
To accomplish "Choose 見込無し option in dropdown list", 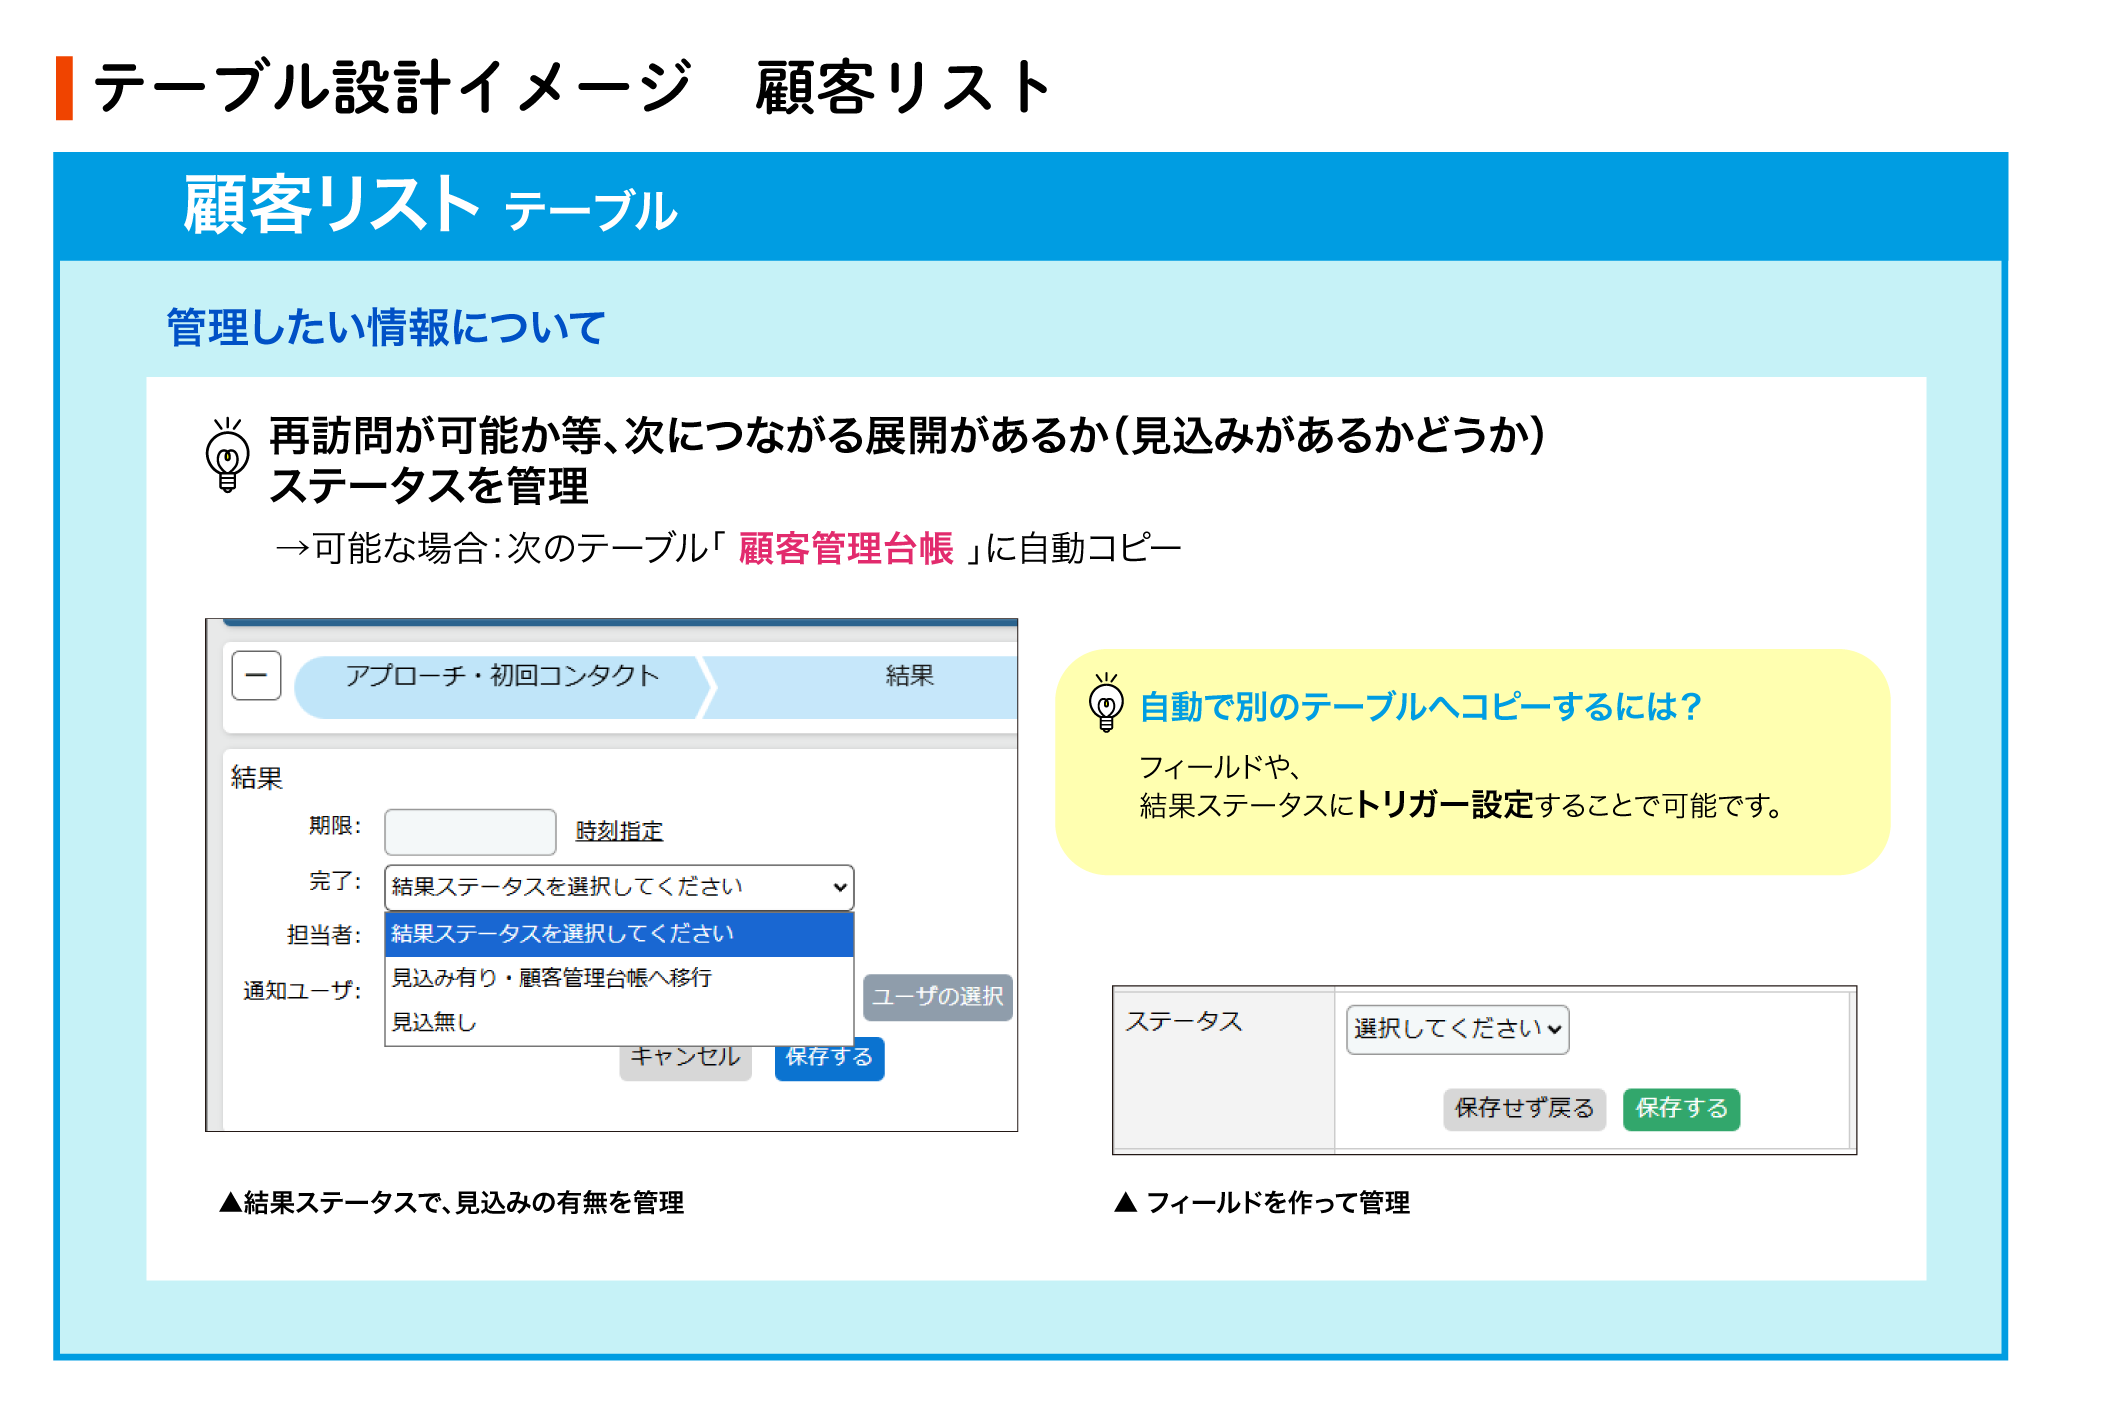I will point(434,1022).
